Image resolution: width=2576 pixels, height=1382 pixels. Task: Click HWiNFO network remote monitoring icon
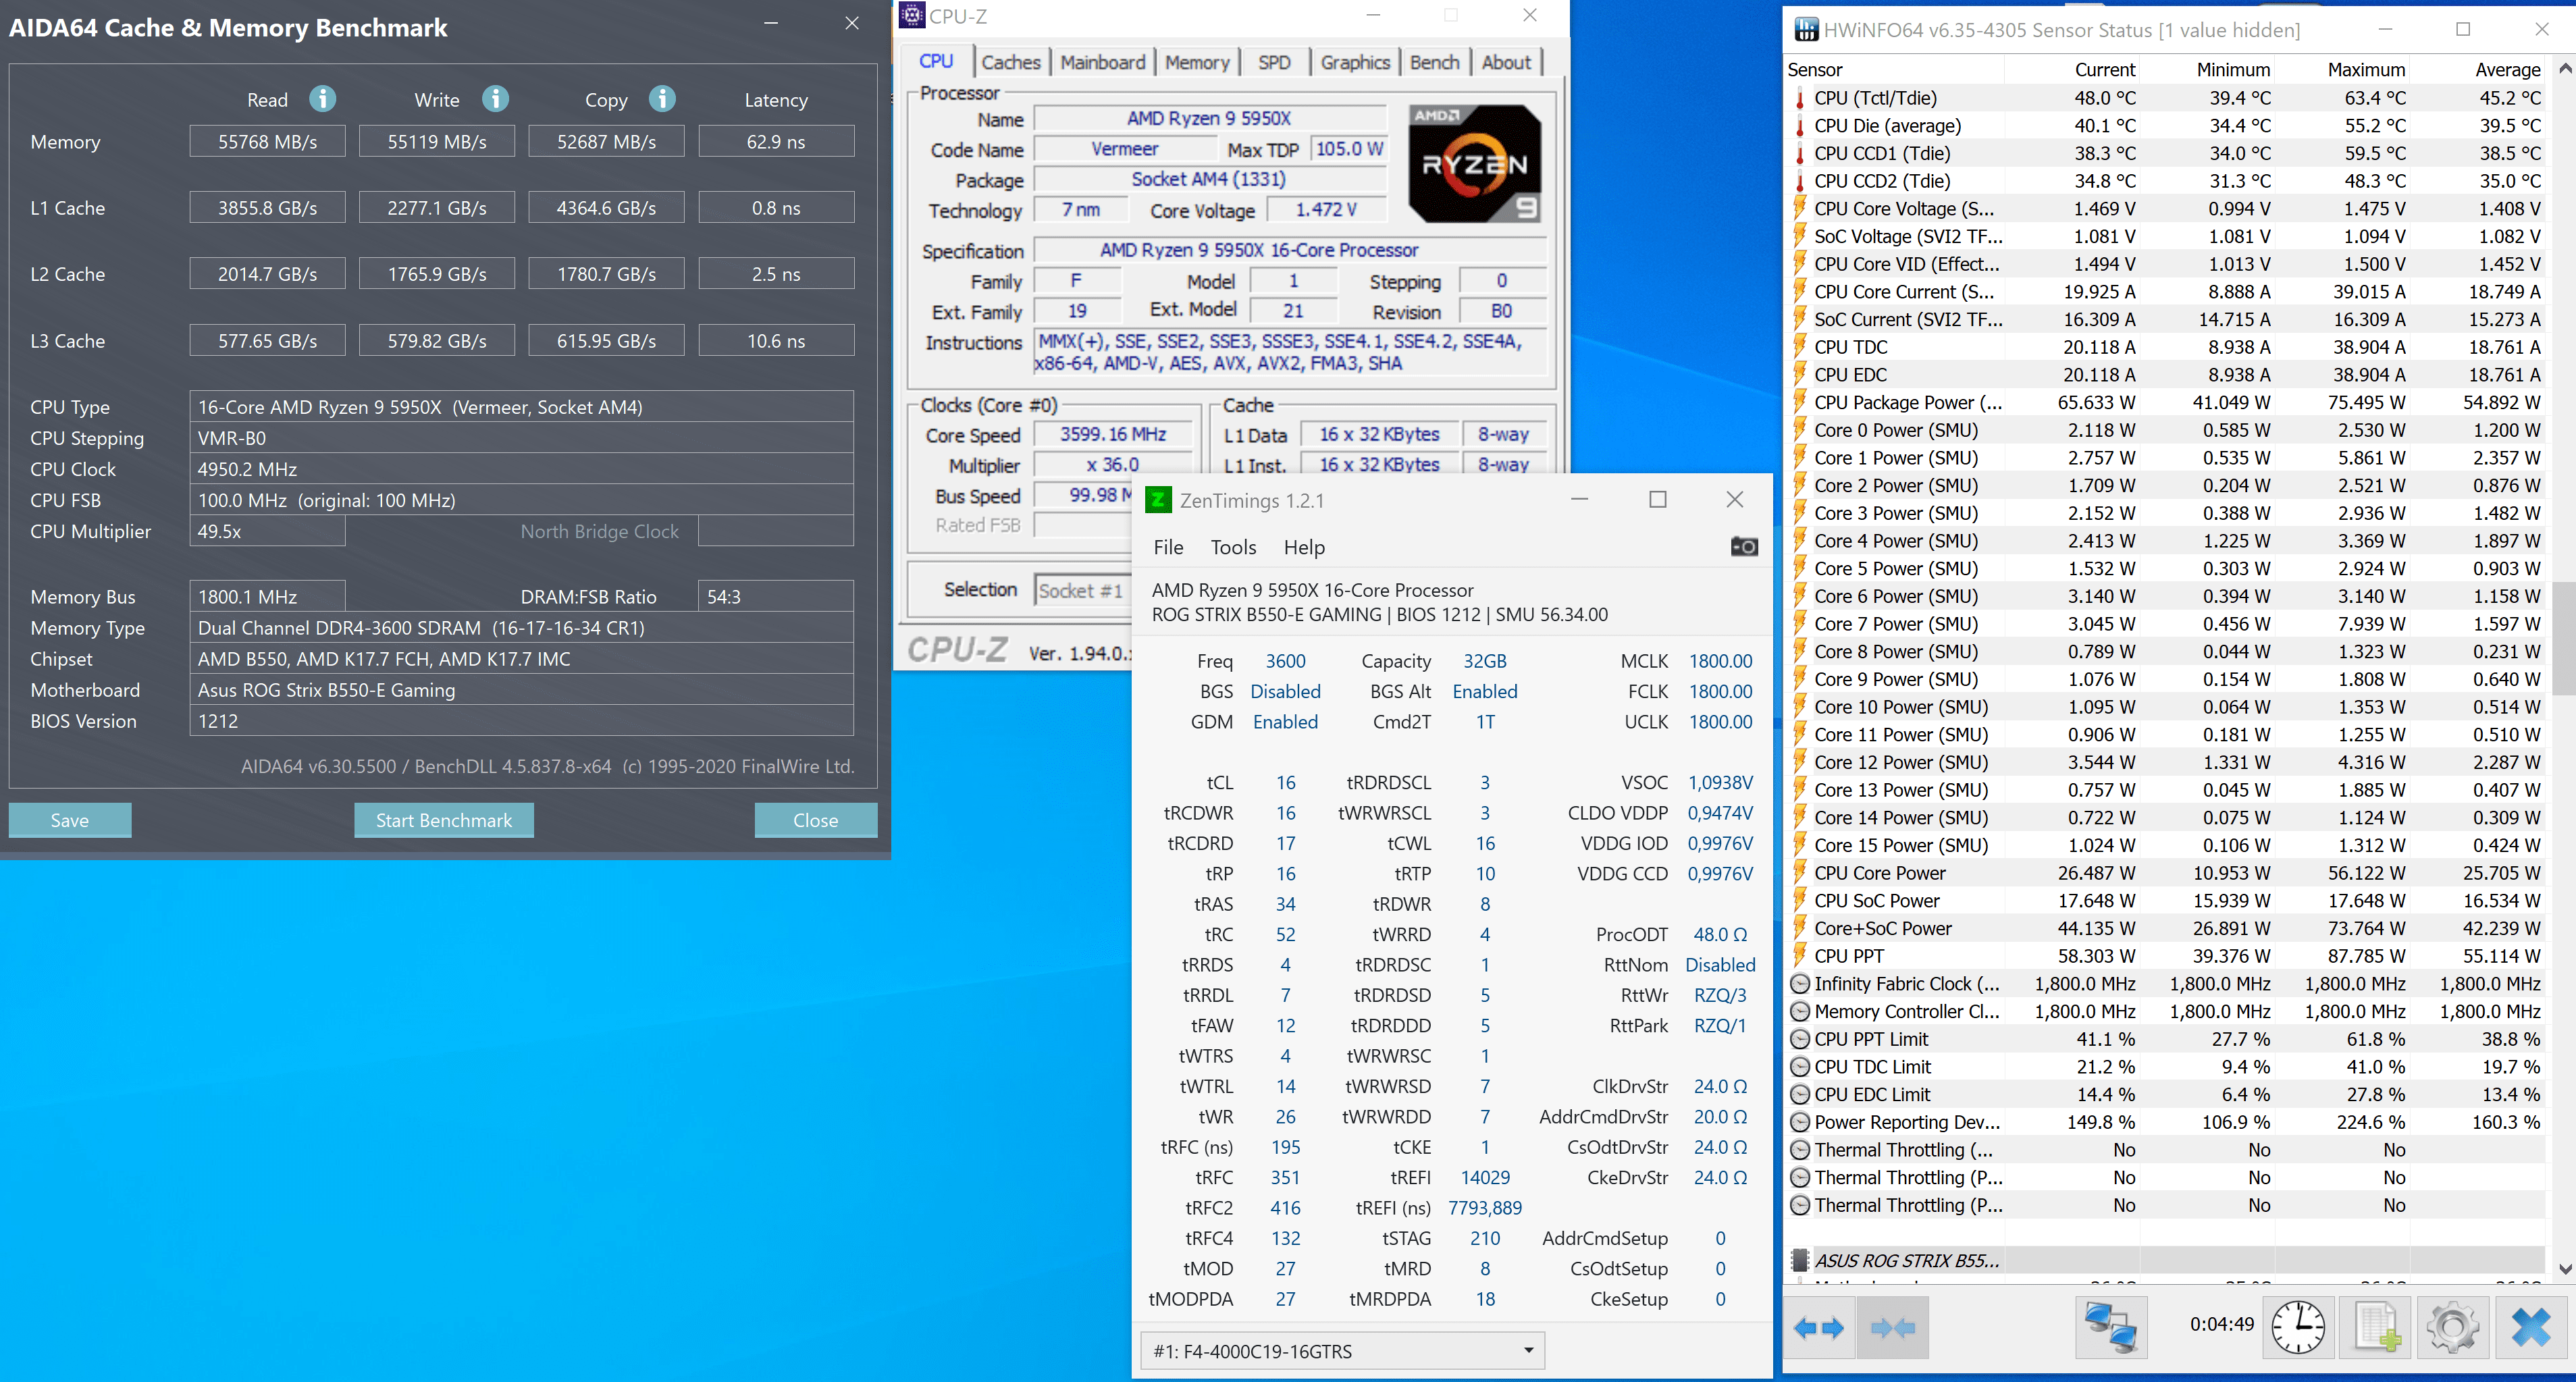(2110, 1328)
